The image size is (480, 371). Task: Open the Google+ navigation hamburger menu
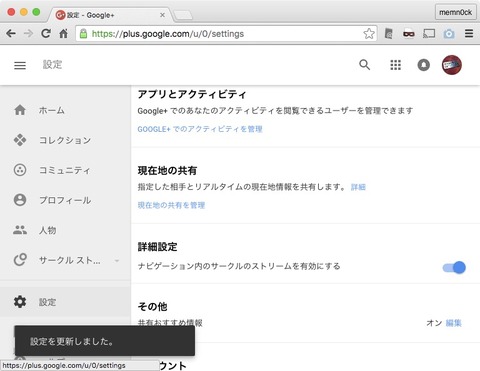point(20,65)
